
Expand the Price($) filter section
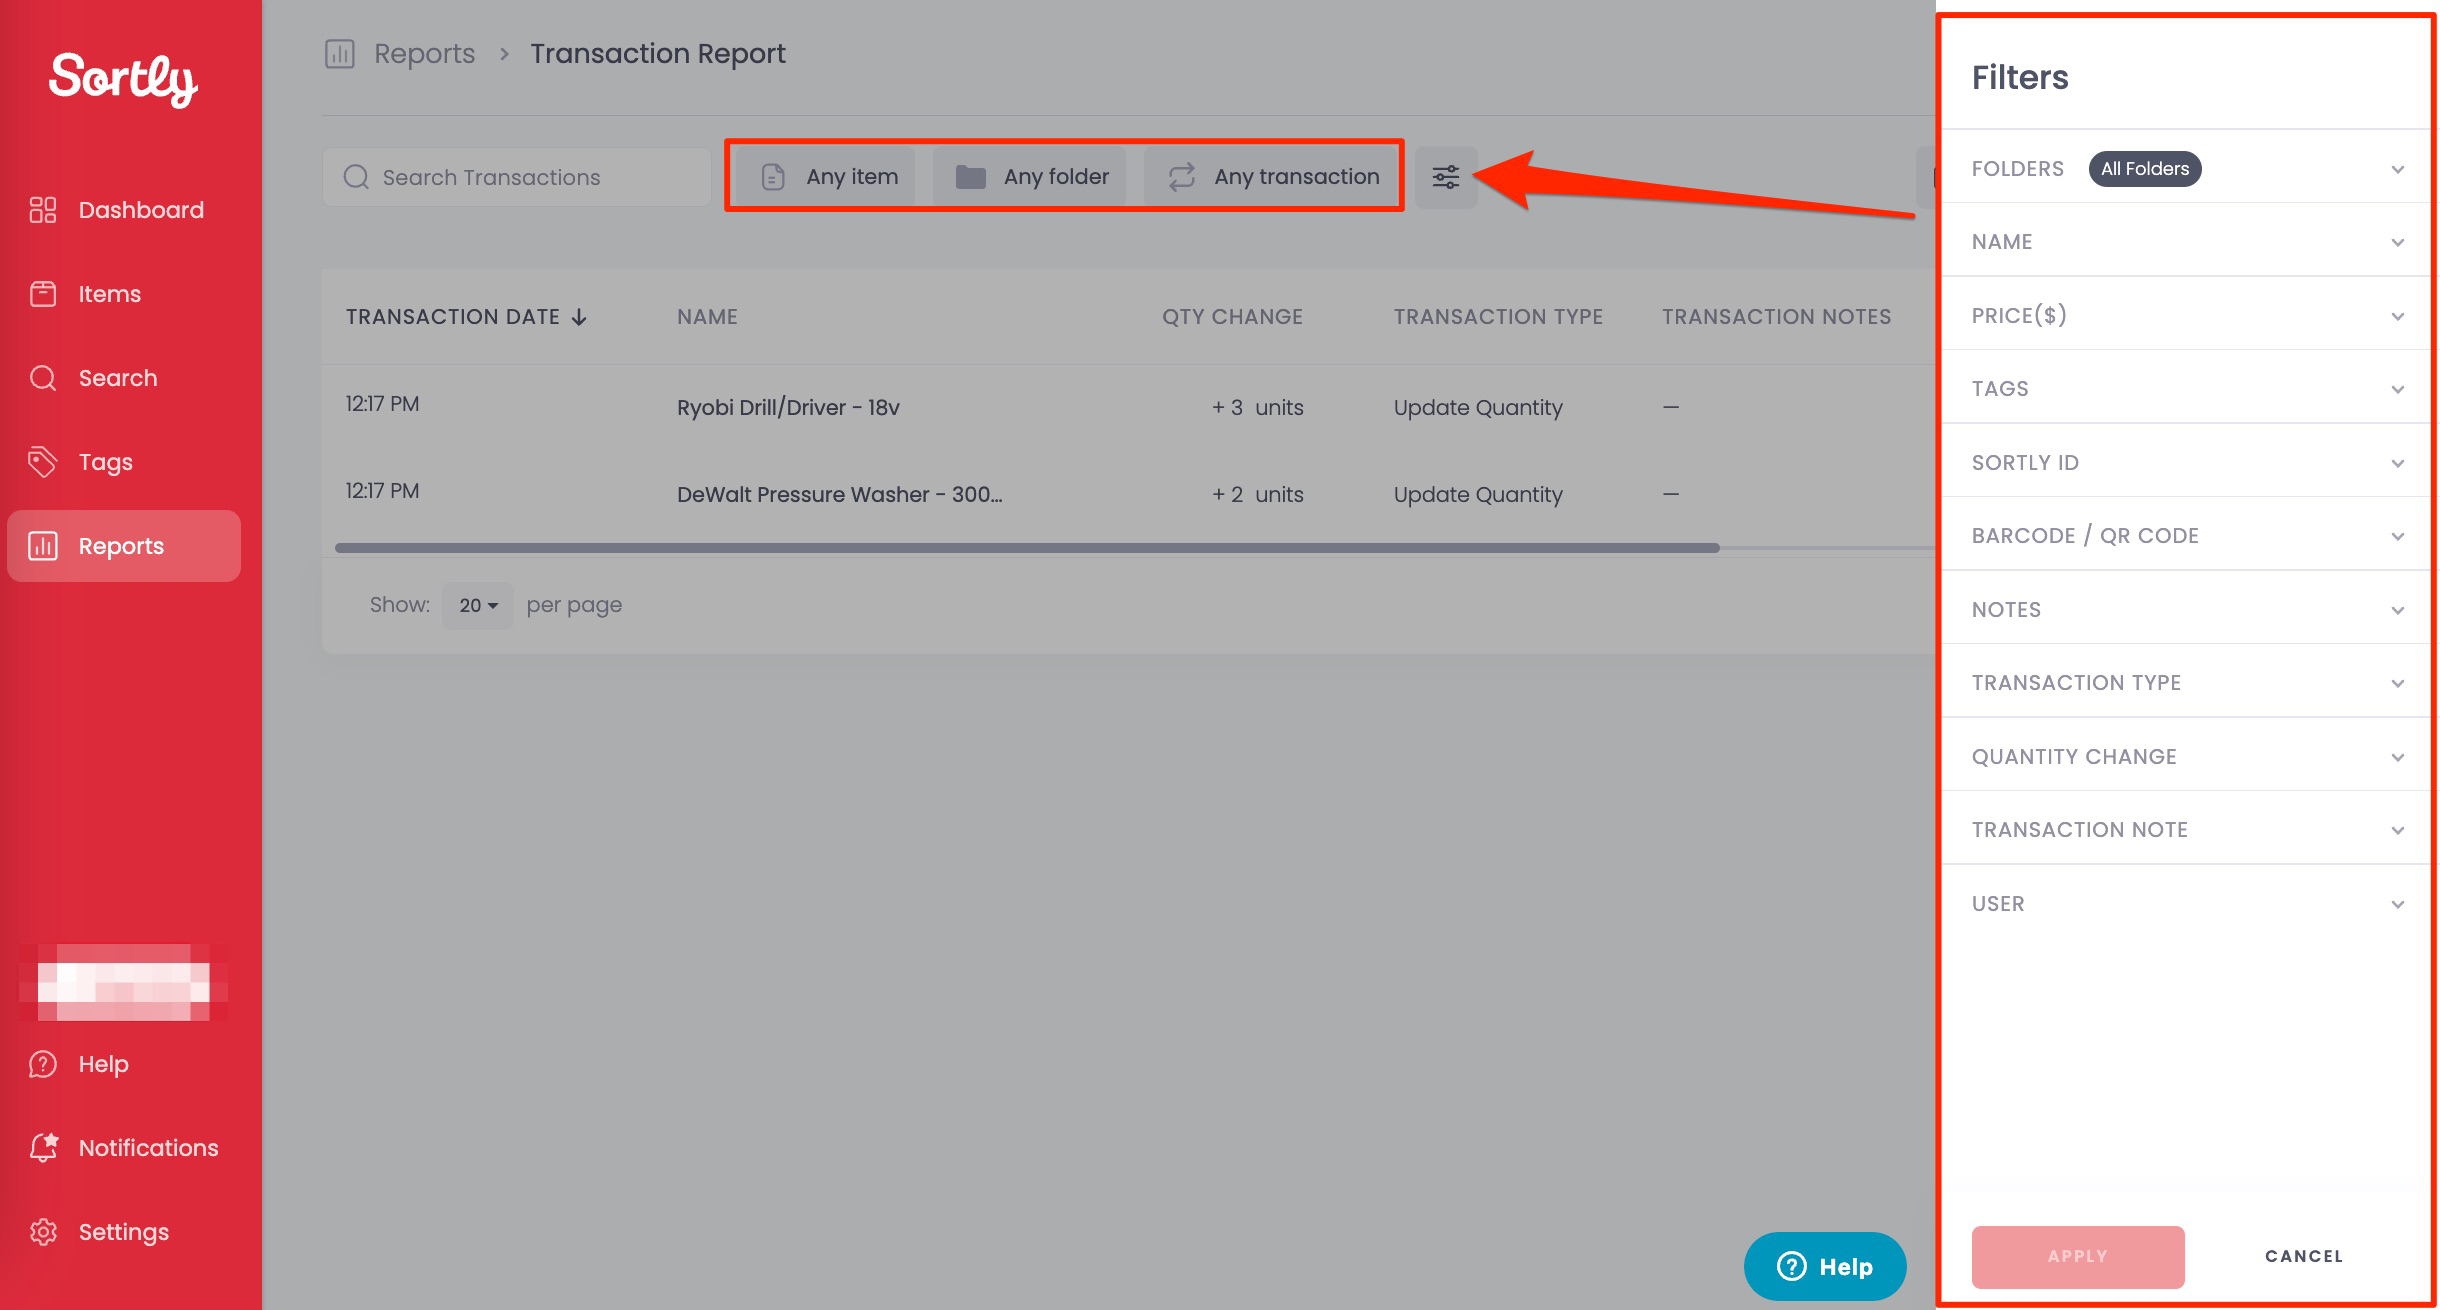[2185, 316]
